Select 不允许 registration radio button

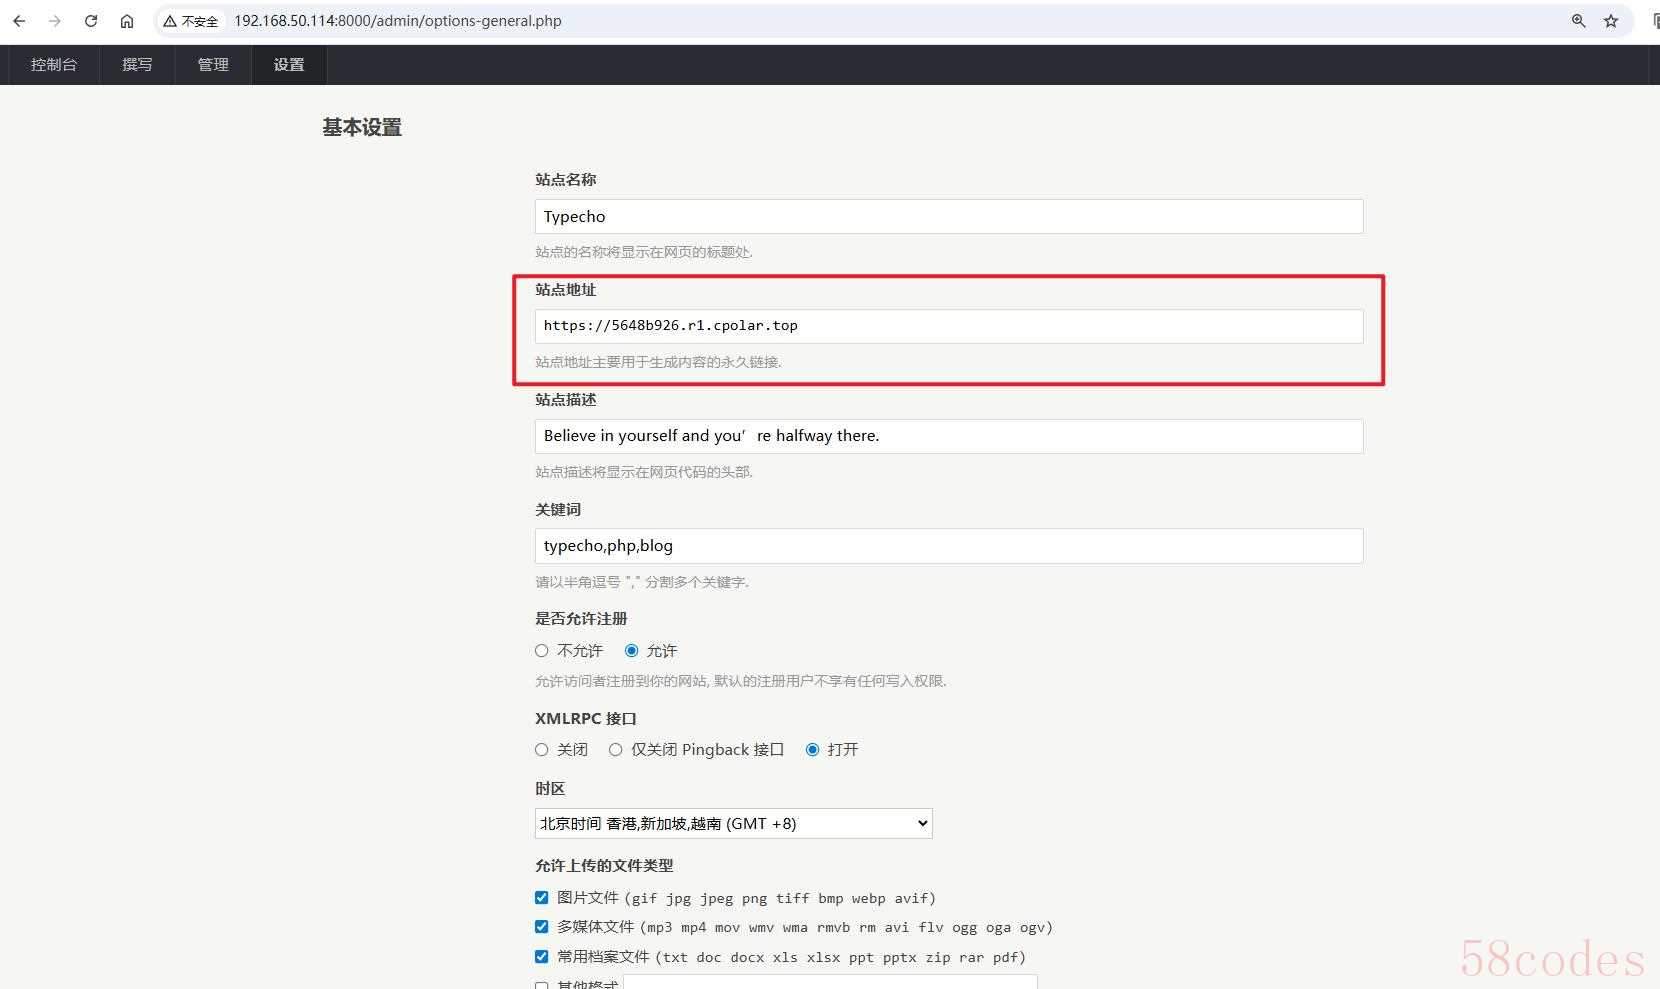point(542,651)
